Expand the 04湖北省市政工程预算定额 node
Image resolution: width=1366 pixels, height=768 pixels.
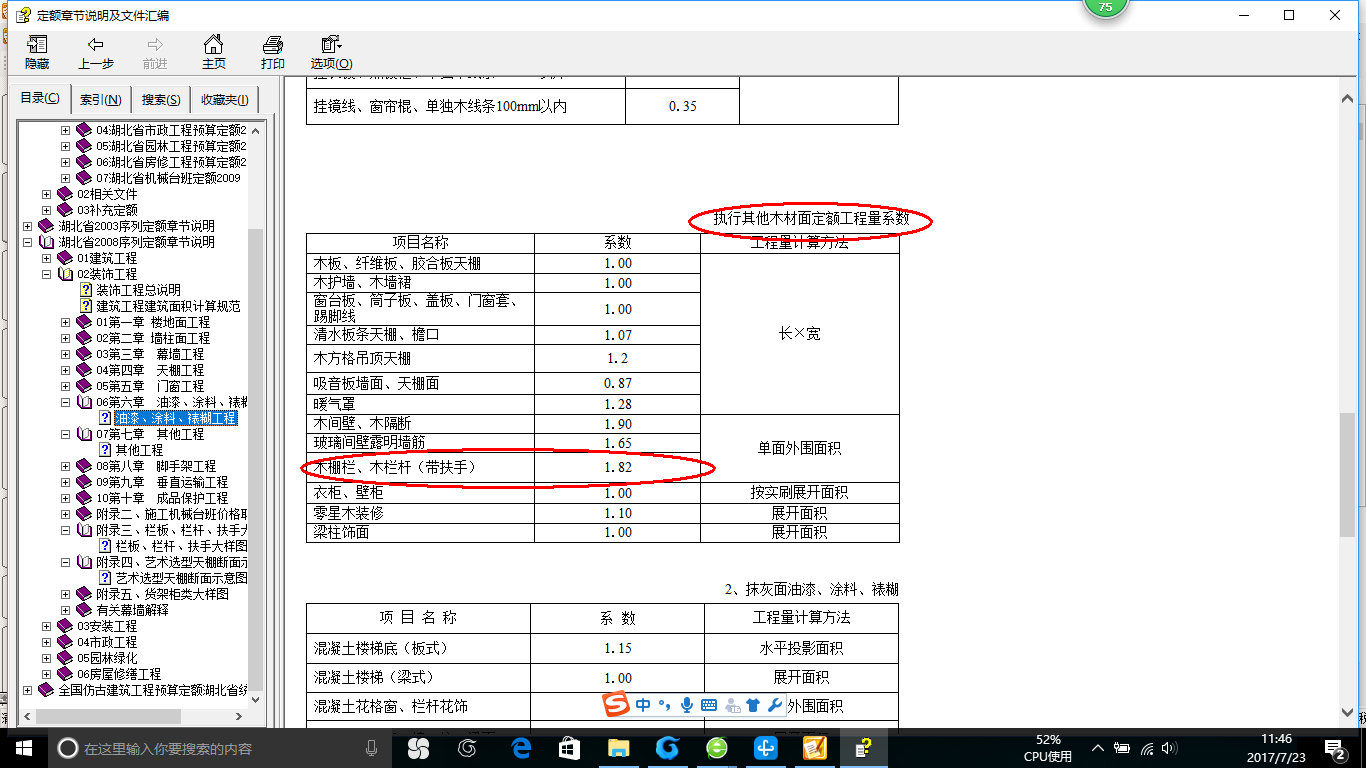(66, 130)
